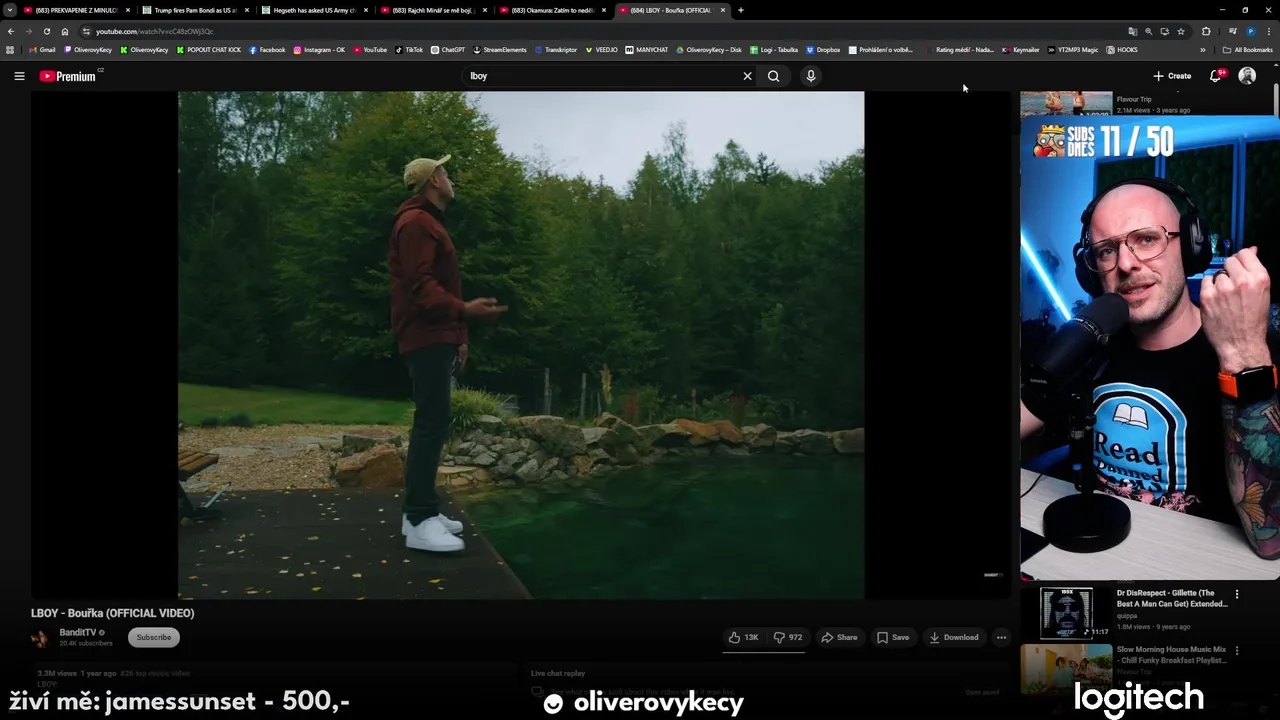Close the 'LBOY - Bouřka' tab

coord(723,10)
